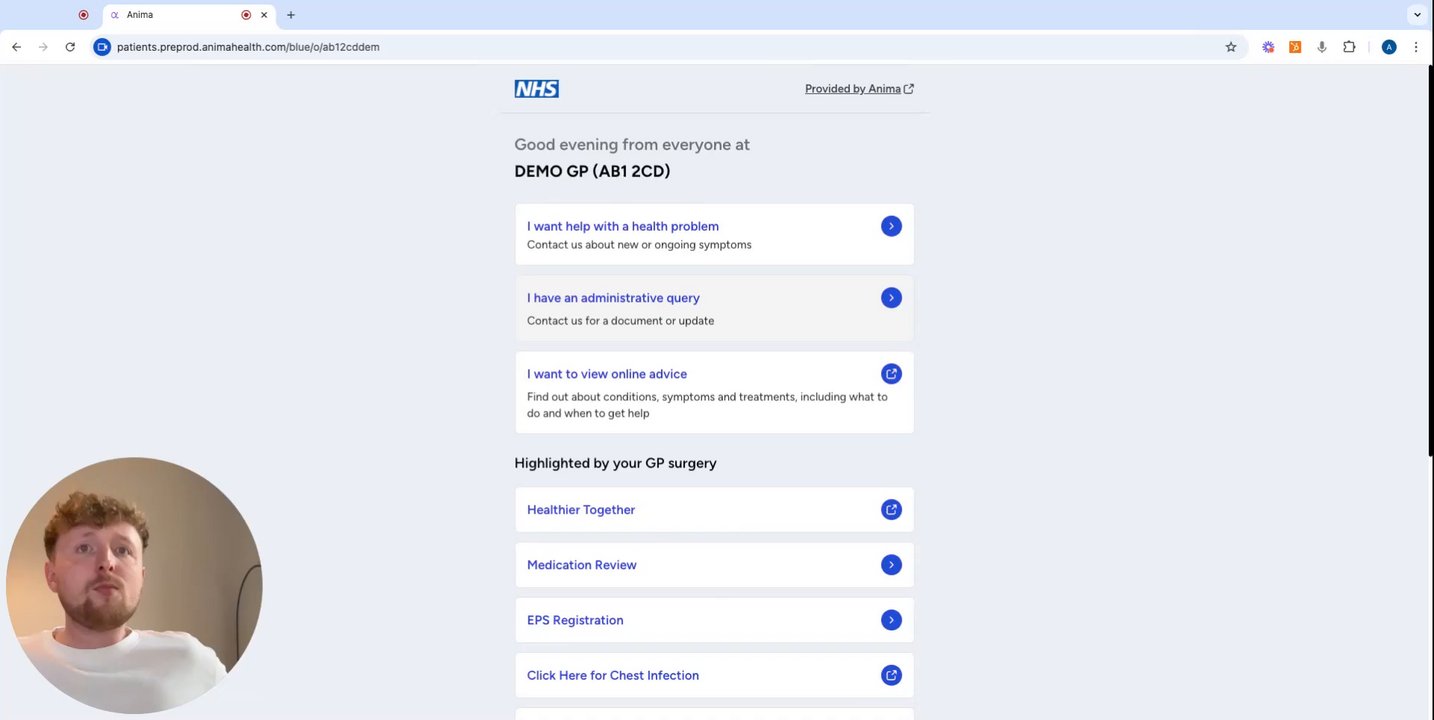Reload the page
Viewport: 1434px width, 720px height.
click(x=70, y=47)
